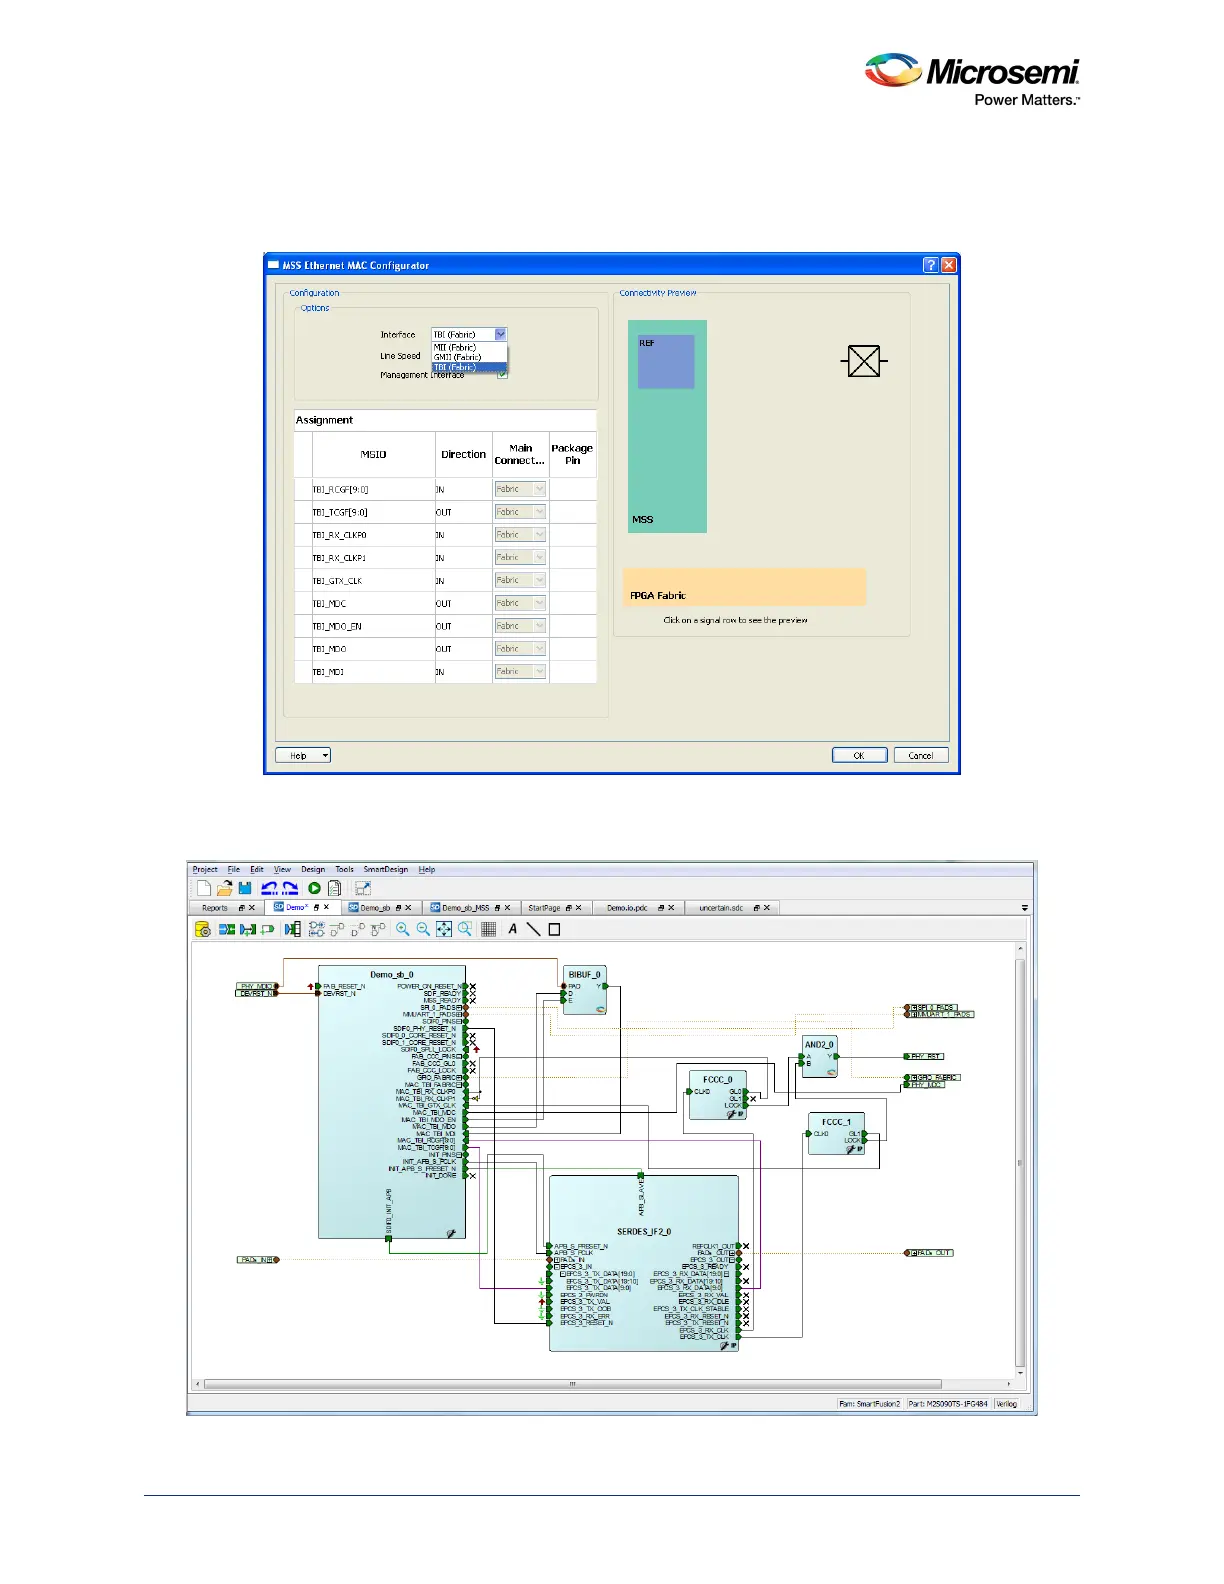
Task: Click the canvas vertical scrollbar
Action: click(x=1020, y=1160)
